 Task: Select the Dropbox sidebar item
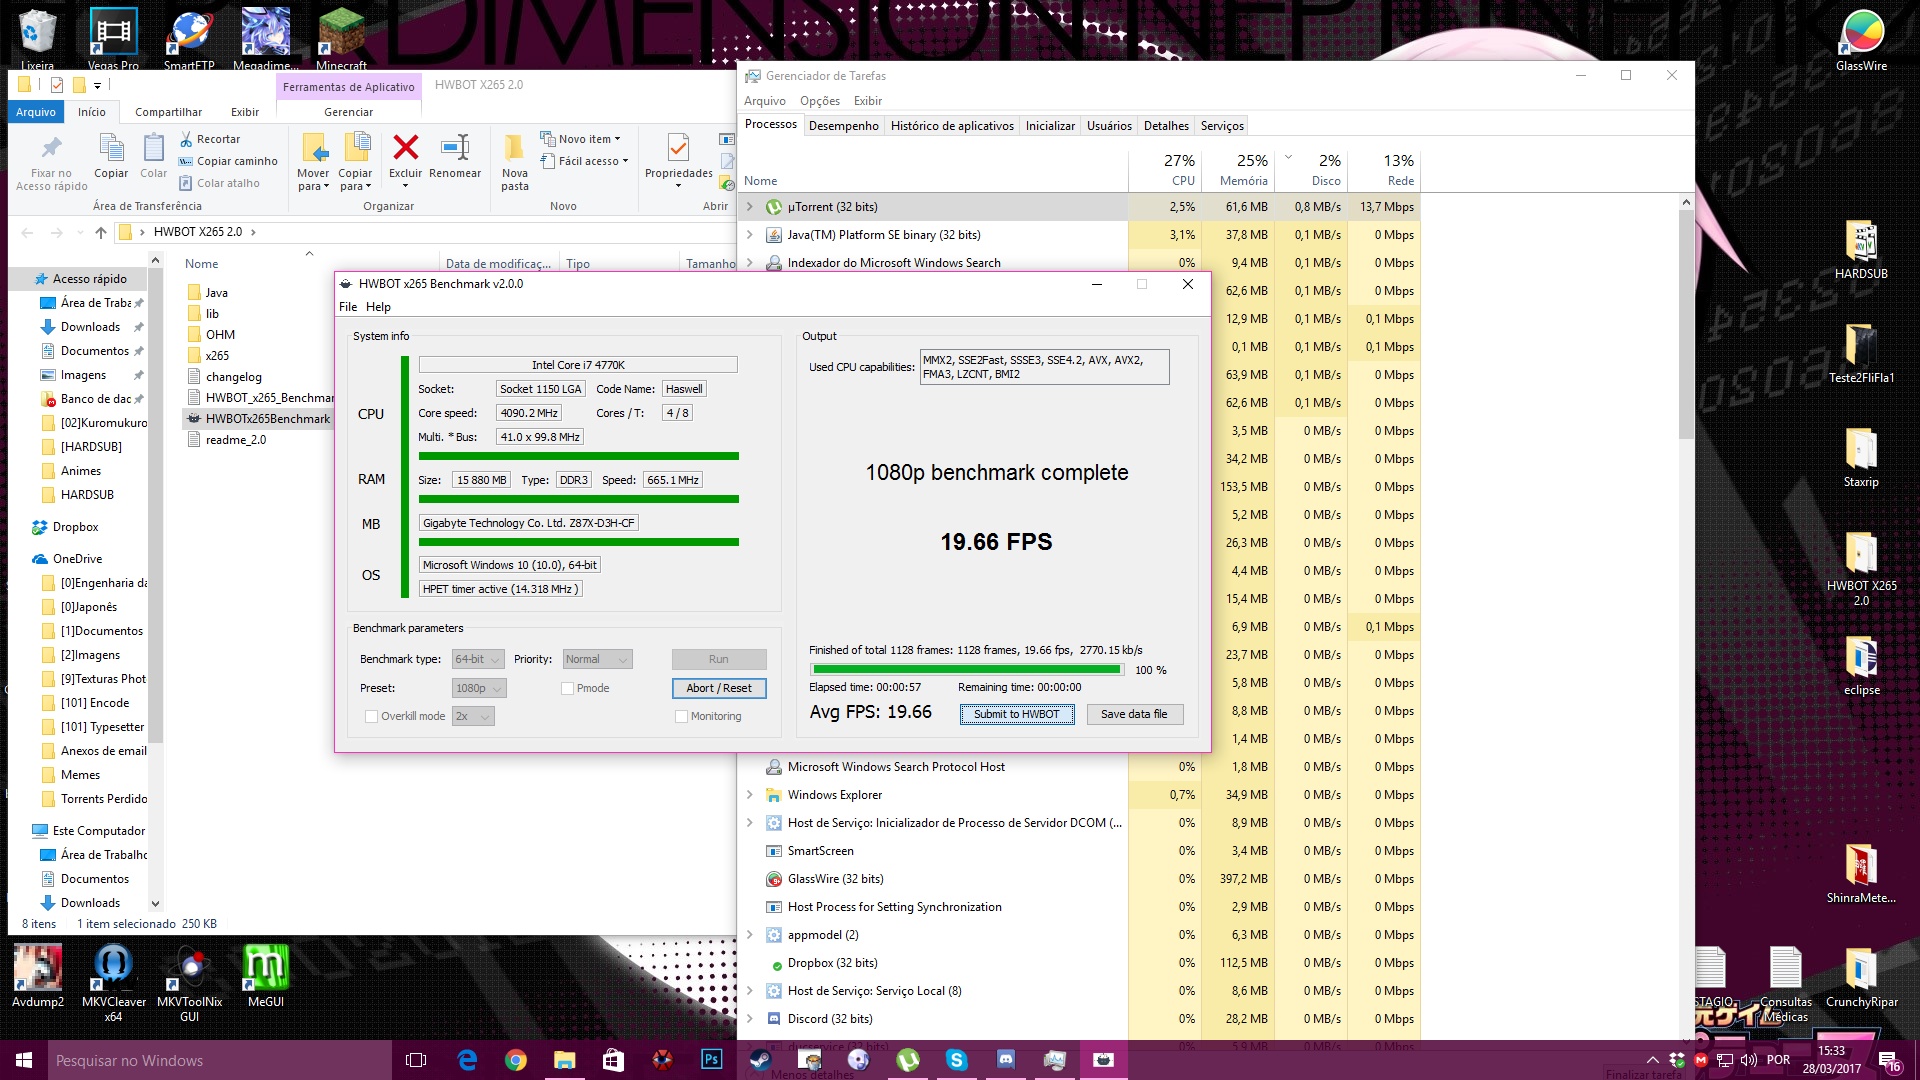(x=75, y=527)
